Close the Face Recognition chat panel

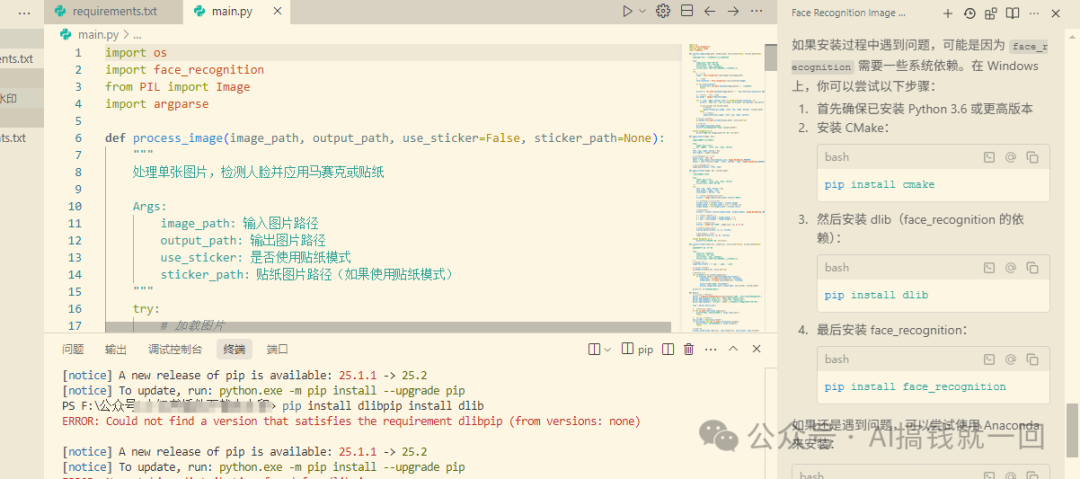point(1055,13)
